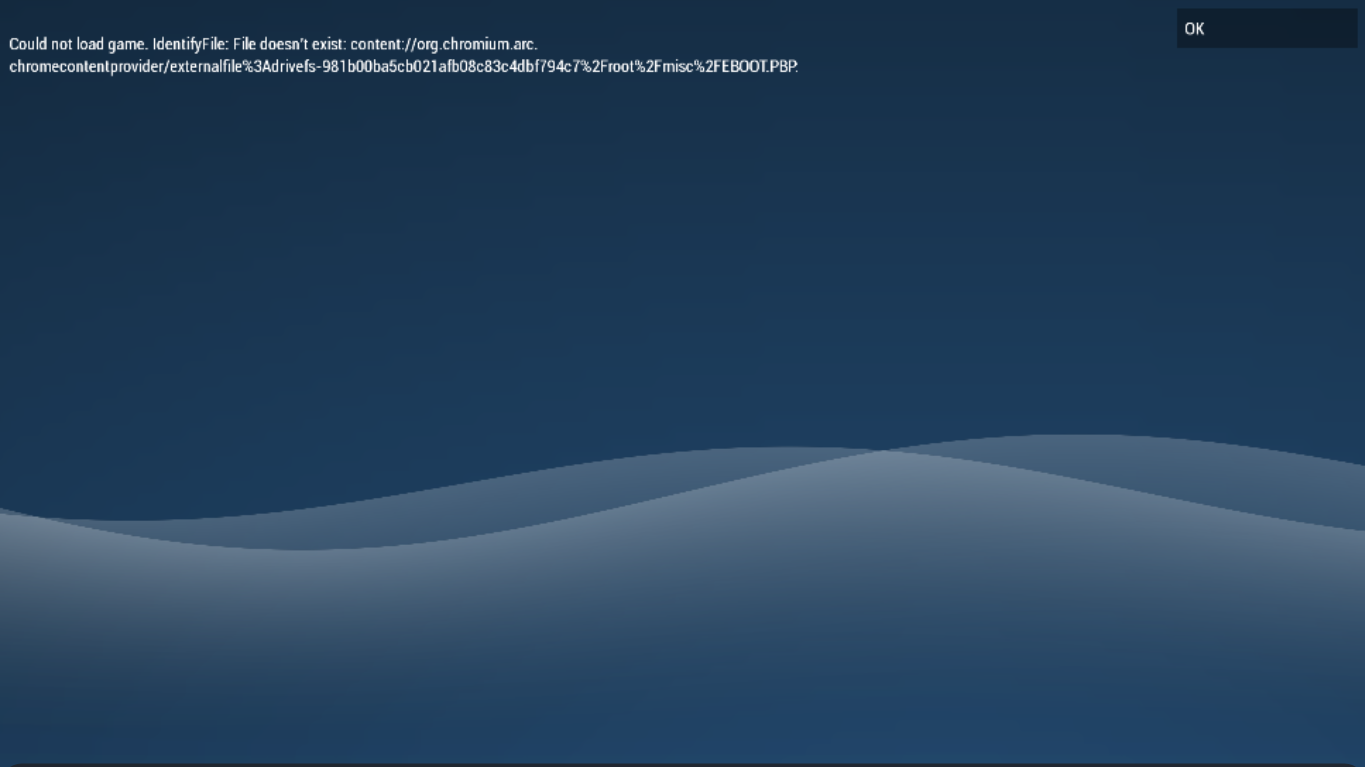Click the "File doesn't exist" message text
The image size is (1365, 767).
pyautogui.click(x=288, y=45)
